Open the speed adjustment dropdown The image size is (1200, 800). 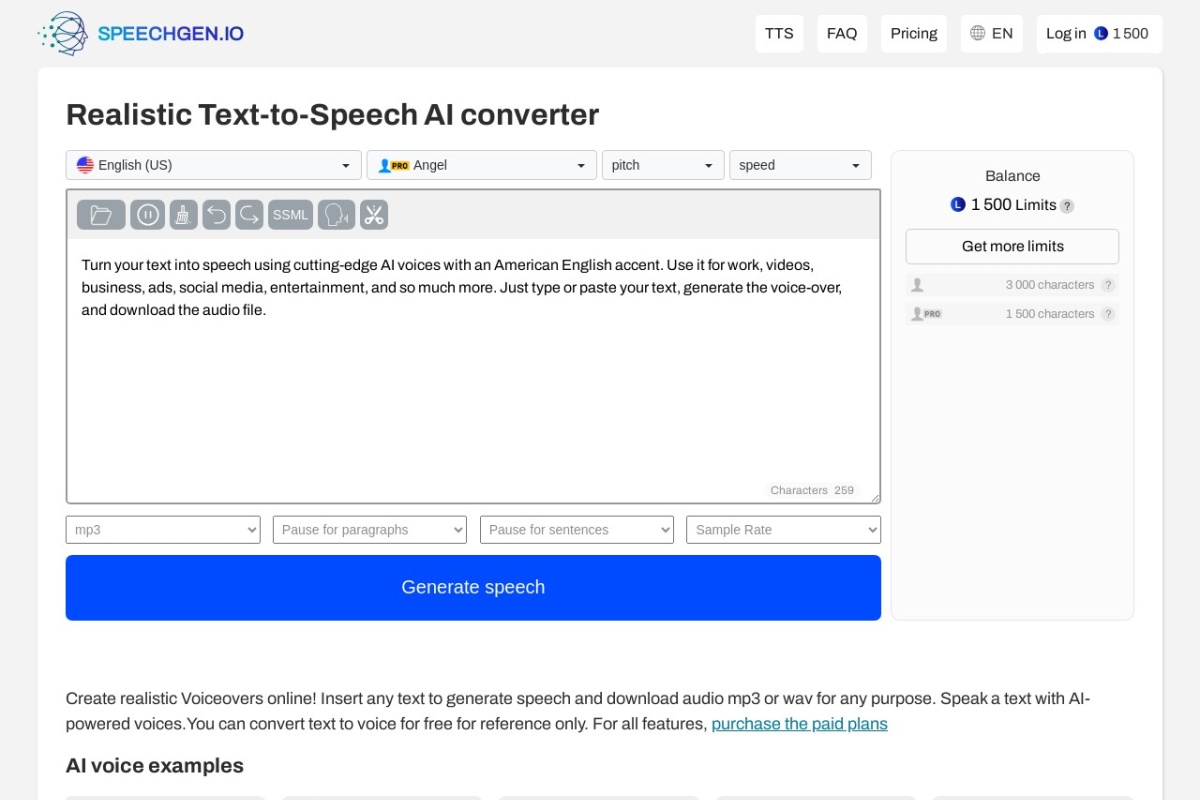click(x=800, y=164)
